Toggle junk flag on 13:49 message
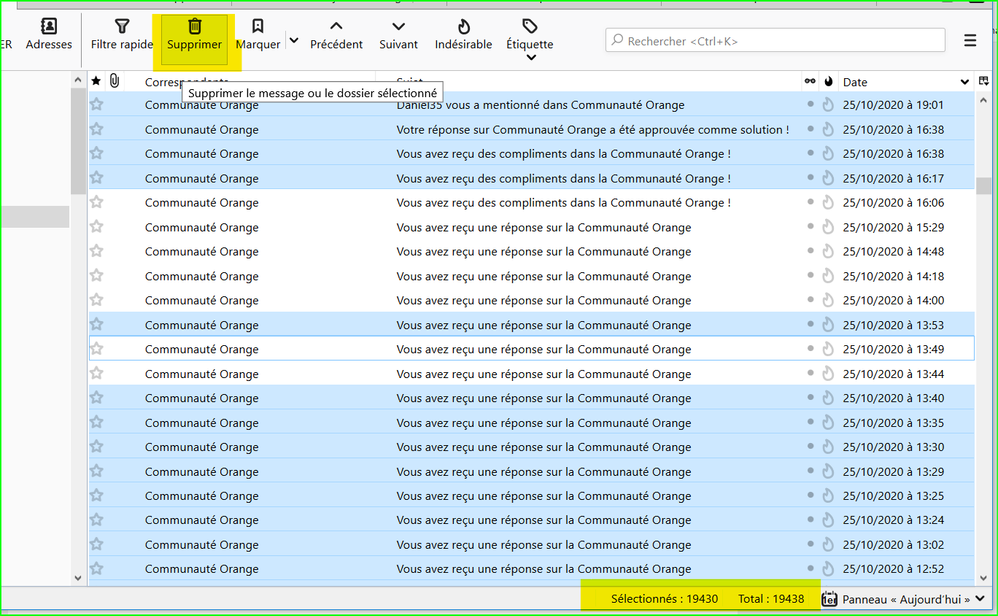998x616 pixels. click(828, 349)
